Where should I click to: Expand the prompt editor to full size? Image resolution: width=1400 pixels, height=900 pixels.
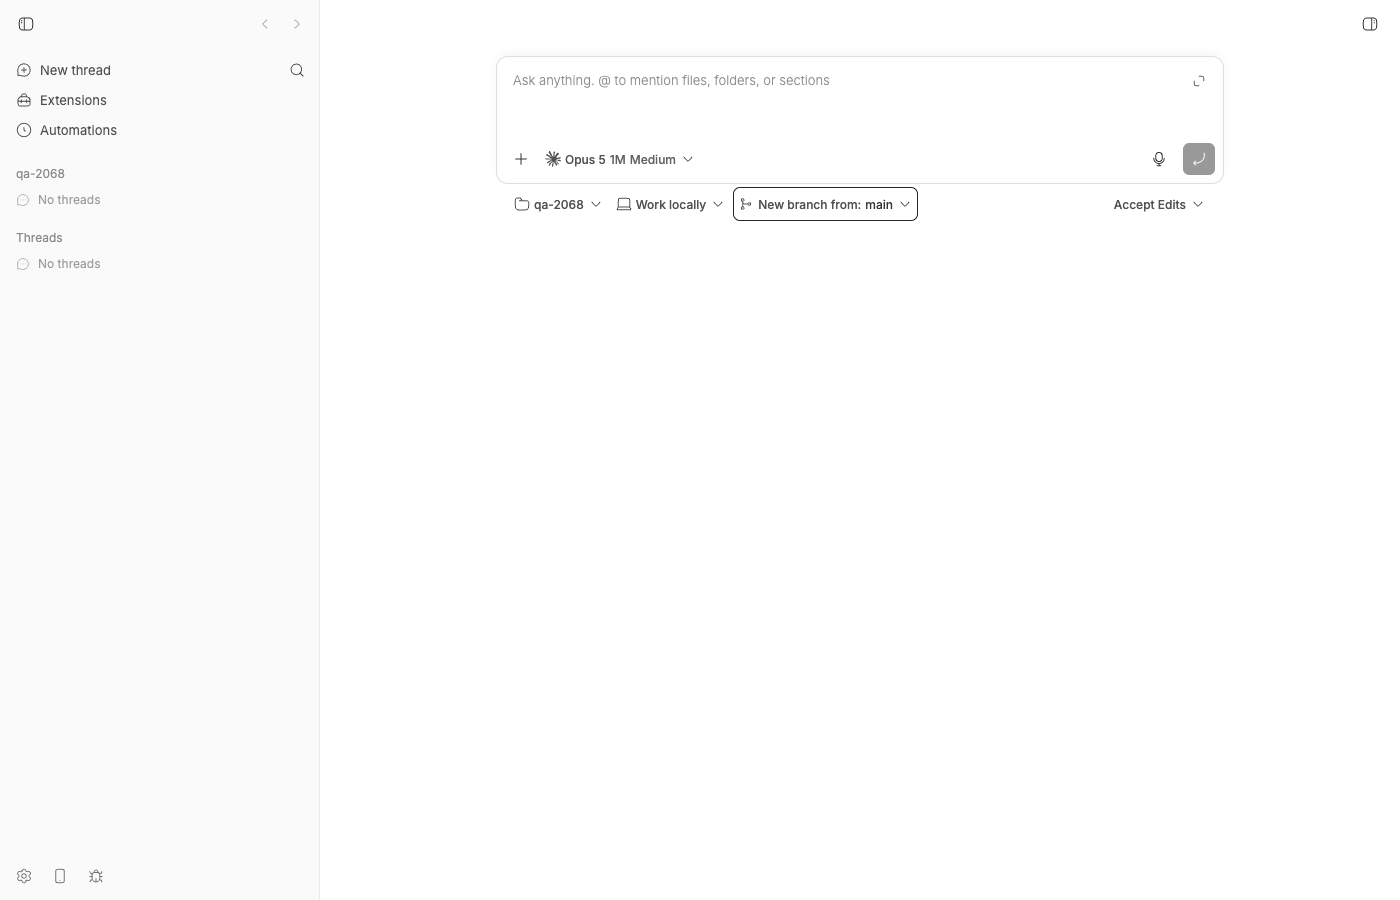(x=1199, y=81)
